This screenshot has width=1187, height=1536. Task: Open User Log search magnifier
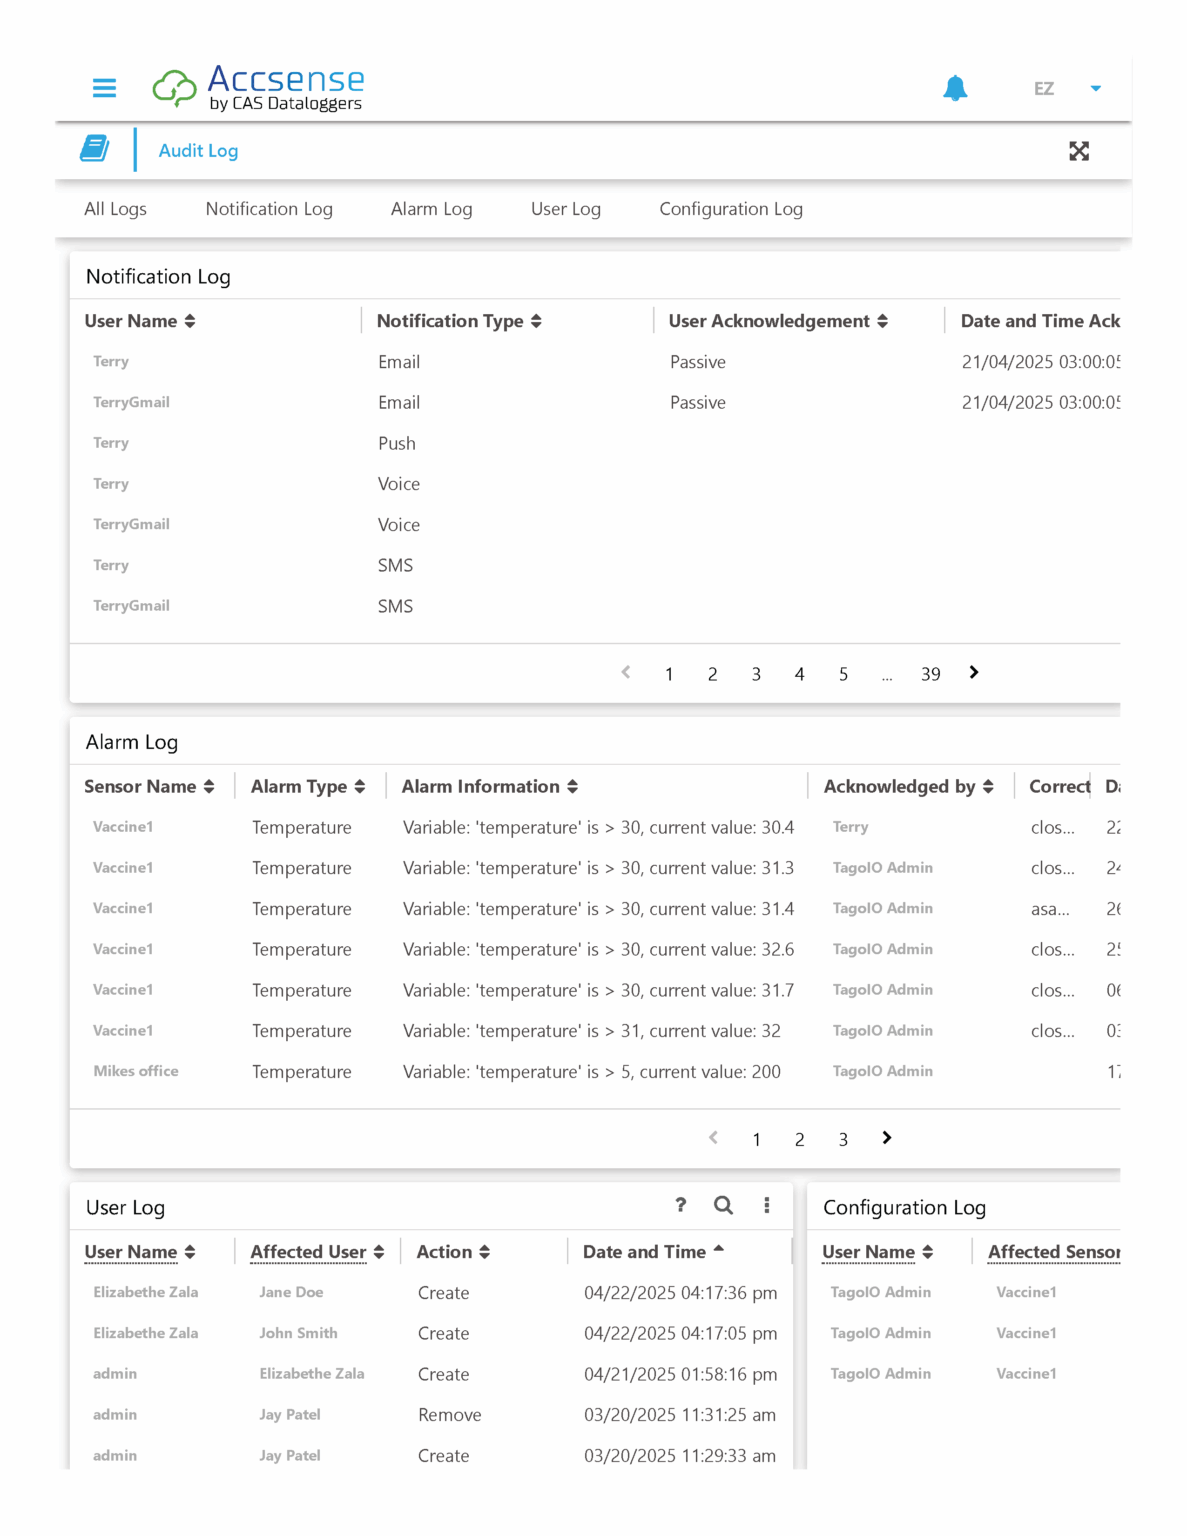coord(723,1205)
